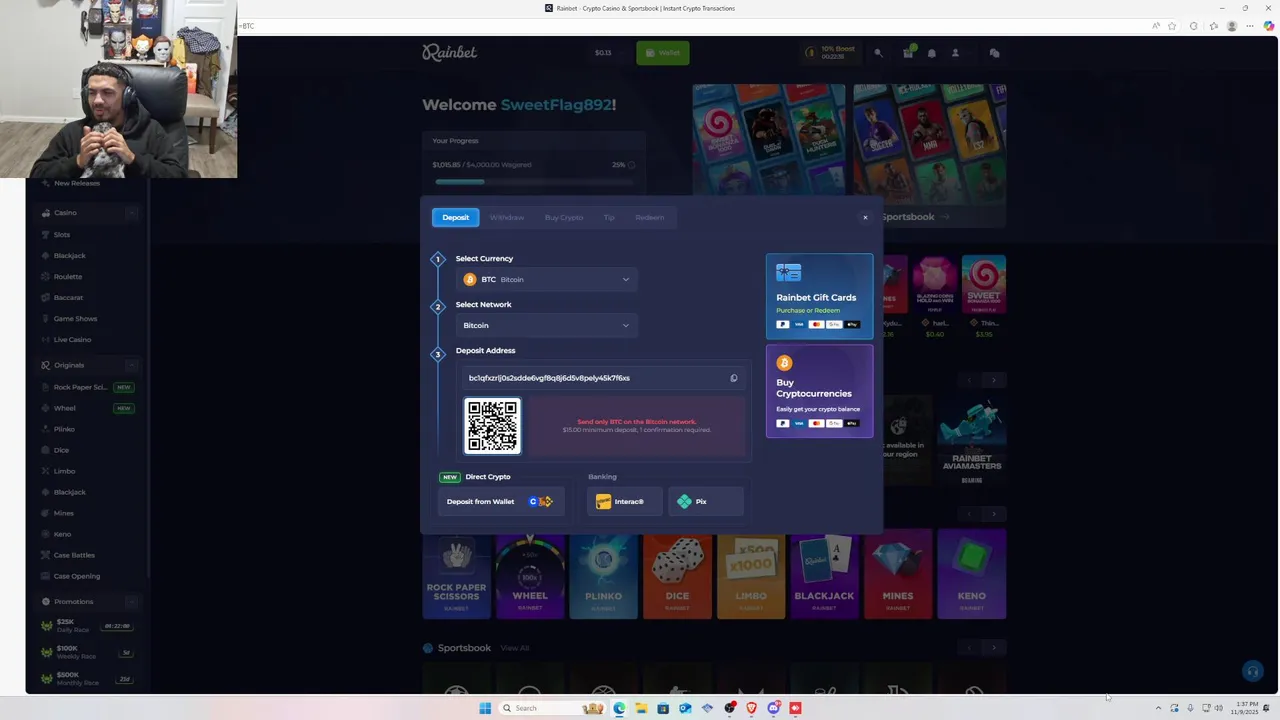Open Discord from the taskbar

(x=773, y=708)
